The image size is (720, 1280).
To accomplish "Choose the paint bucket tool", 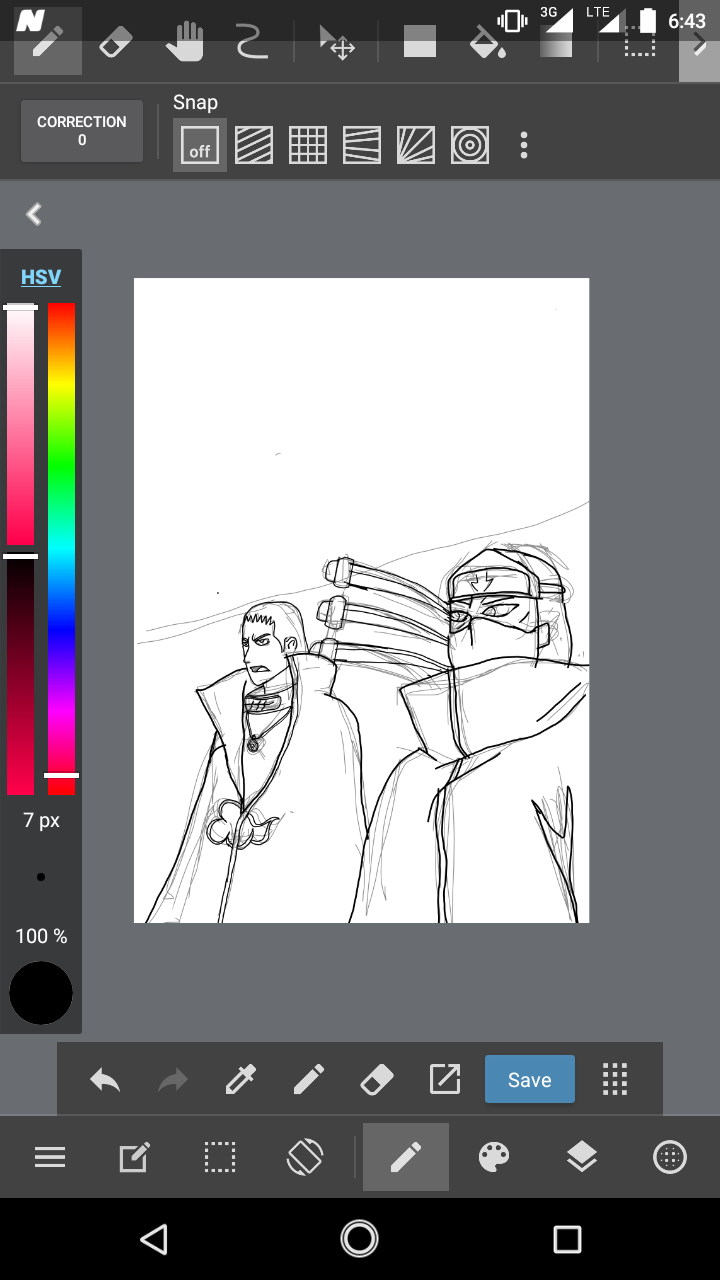I will click(488, 43).
